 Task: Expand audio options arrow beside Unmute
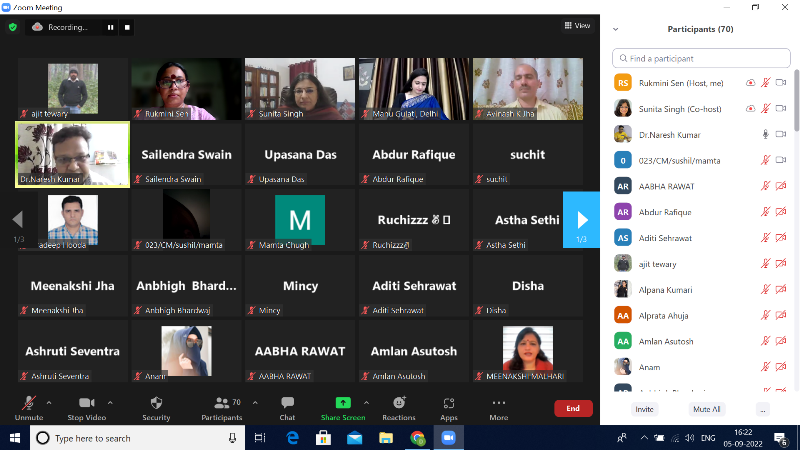pyautogui.click(x=51, y=402)
